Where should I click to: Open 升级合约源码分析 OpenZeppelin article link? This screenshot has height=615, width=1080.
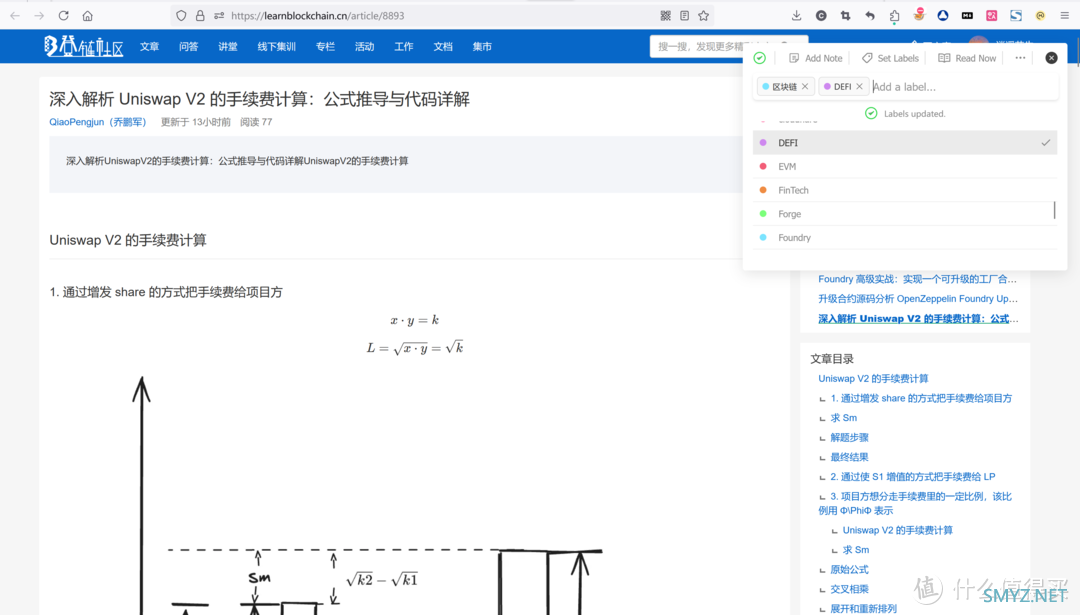pyautogui.click(x=917, y=299)
